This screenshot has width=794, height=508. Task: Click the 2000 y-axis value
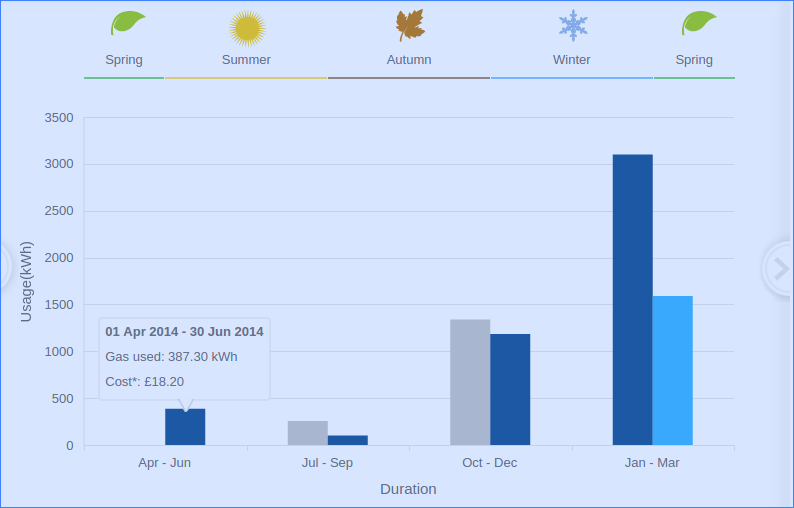click(x=59, y=258)
